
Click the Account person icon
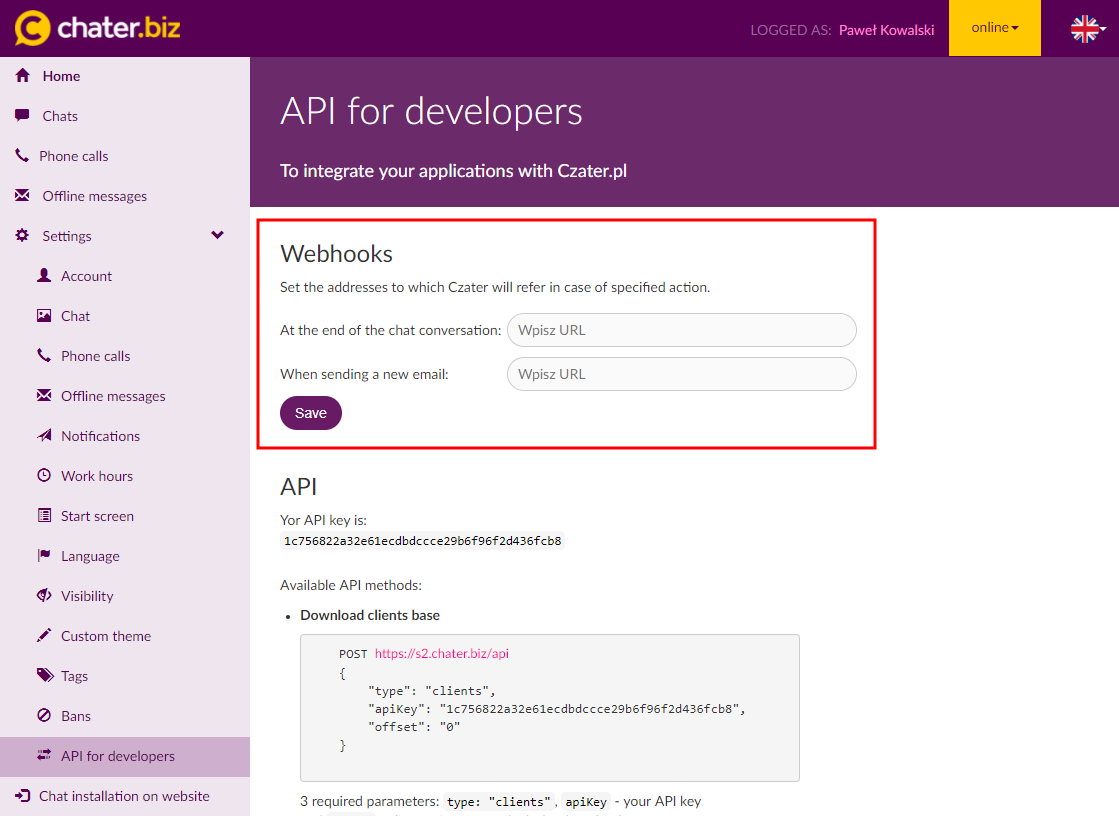click(x=44, y=275)
